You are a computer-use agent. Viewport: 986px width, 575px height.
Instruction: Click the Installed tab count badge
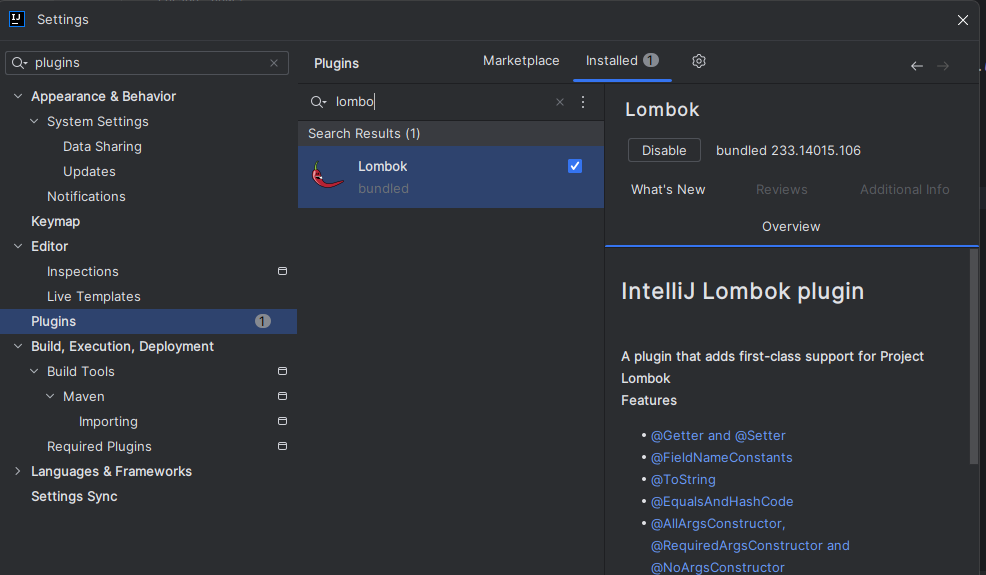pos(651,60)
